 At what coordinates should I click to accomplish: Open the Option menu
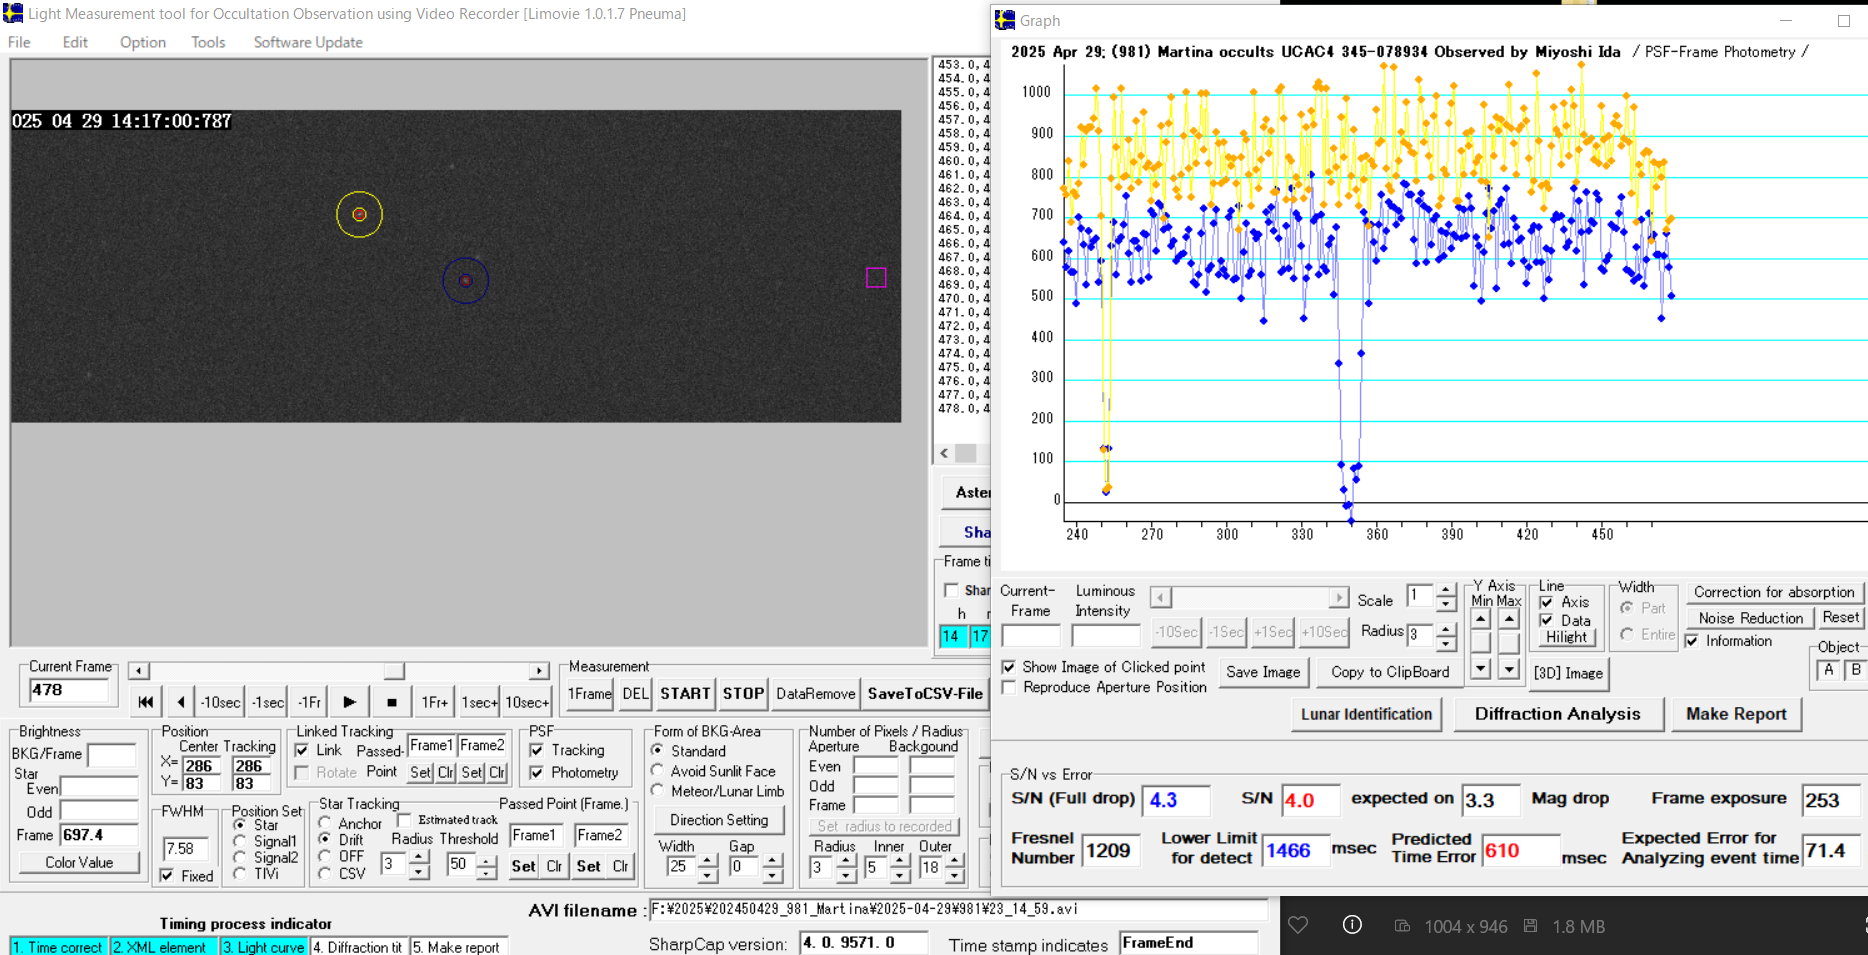pos(143,42)
